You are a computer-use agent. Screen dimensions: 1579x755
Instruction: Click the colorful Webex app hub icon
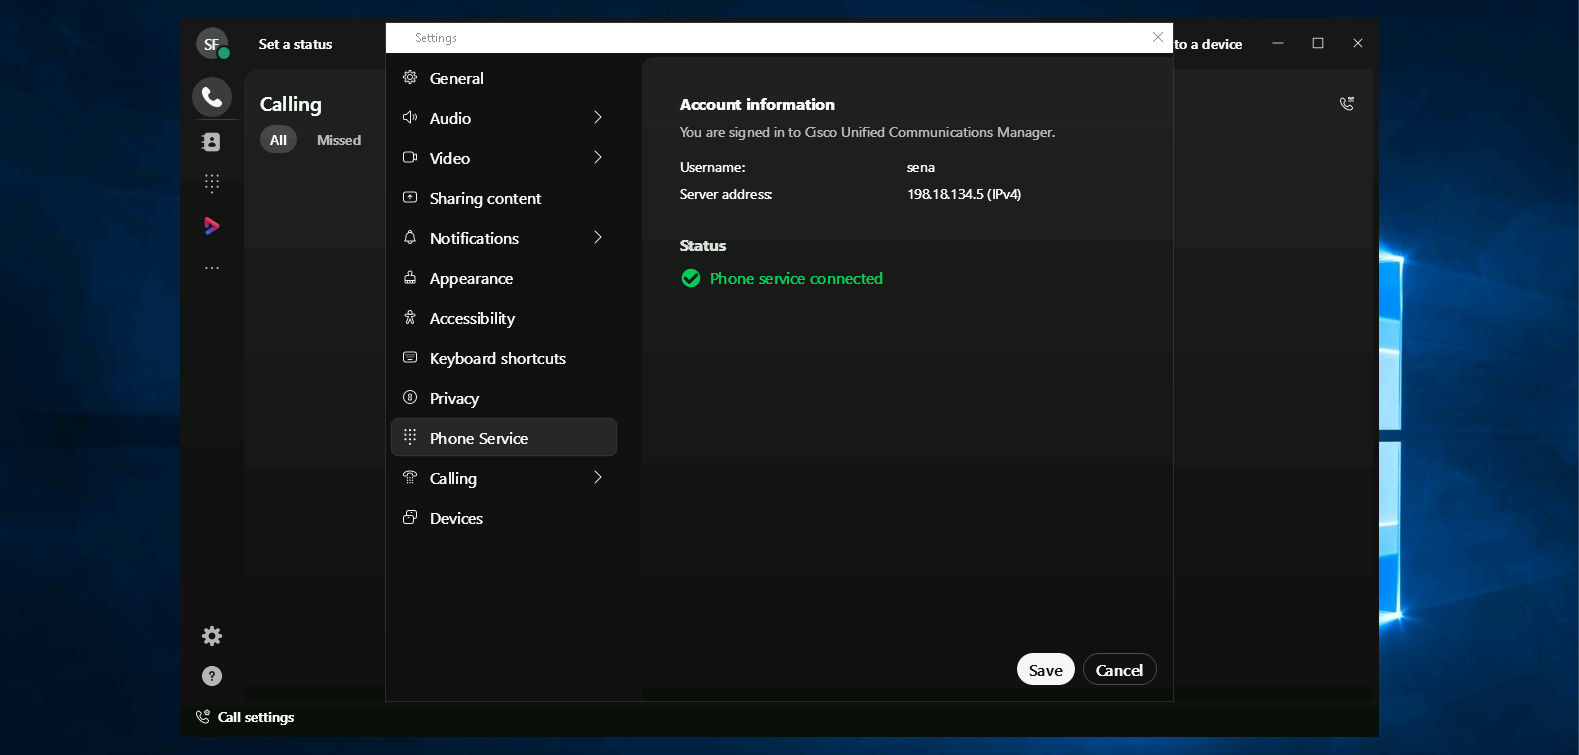[x=212, y=226]
